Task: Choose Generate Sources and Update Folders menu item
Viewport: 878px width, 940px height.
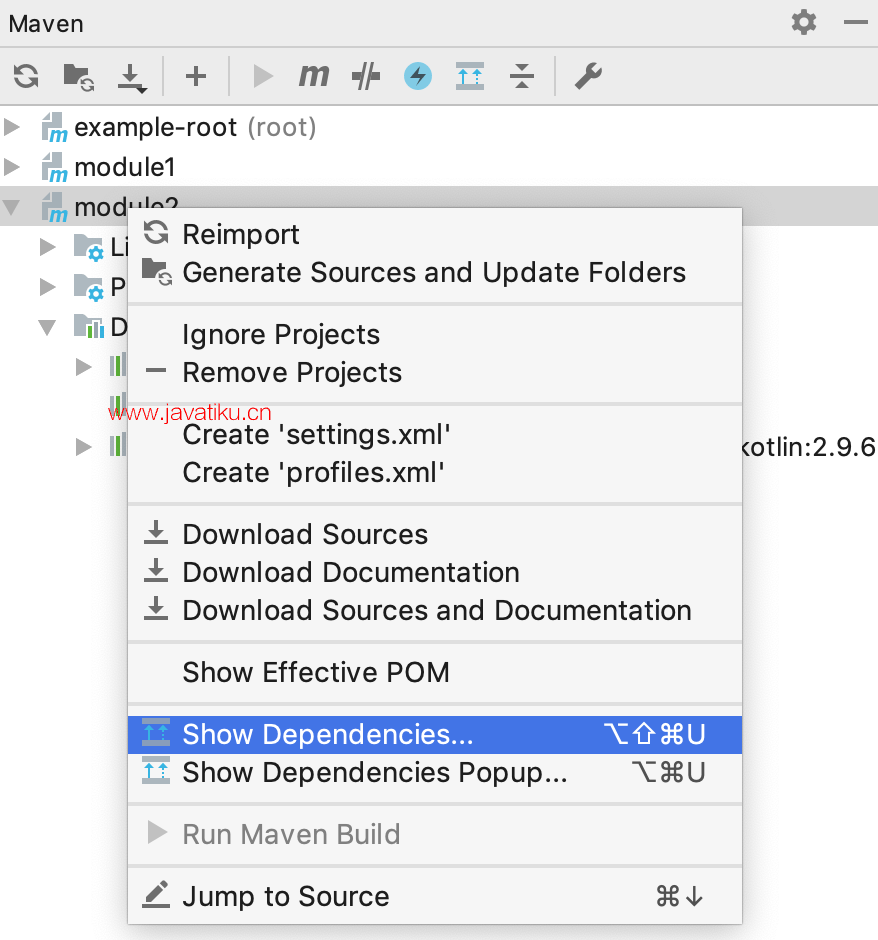Action: click(435, 272)
